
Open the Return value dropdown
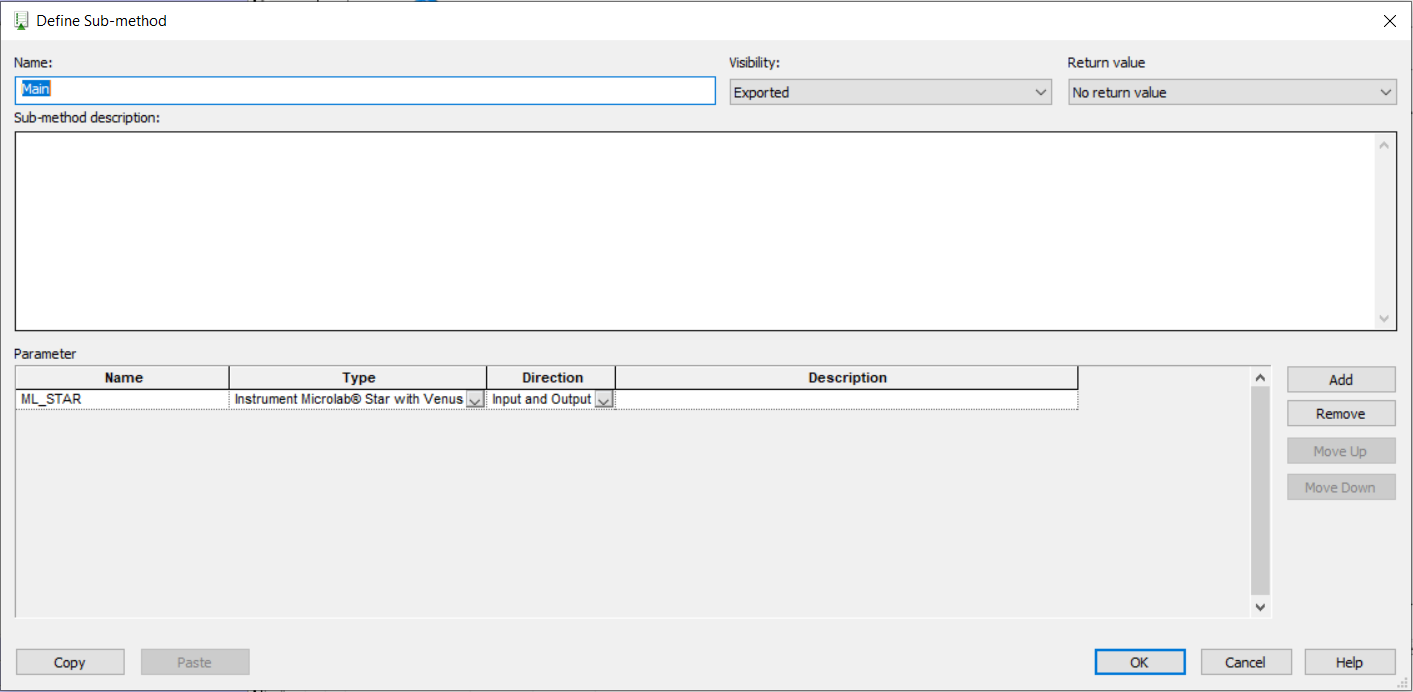tap(1232, 92)
